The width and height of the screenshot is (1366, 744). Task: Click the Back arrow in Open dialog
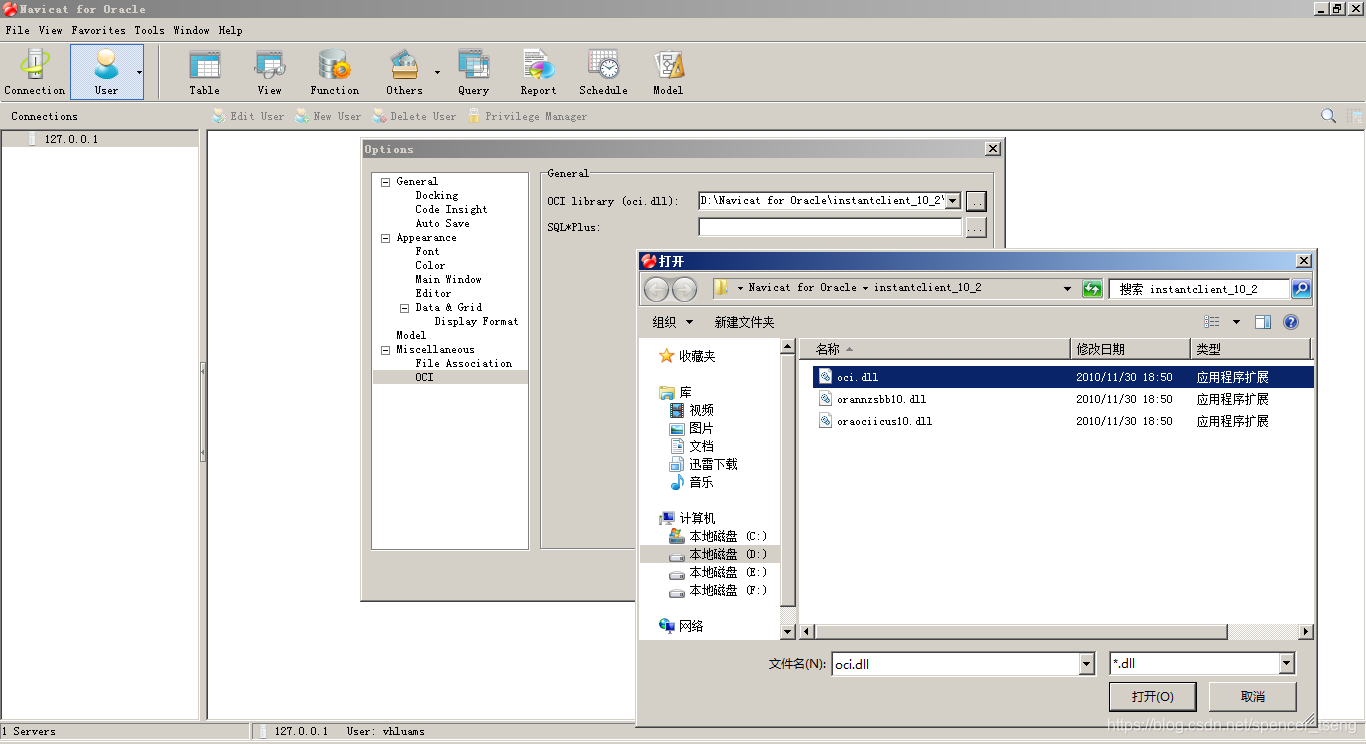tap(656, 289)
